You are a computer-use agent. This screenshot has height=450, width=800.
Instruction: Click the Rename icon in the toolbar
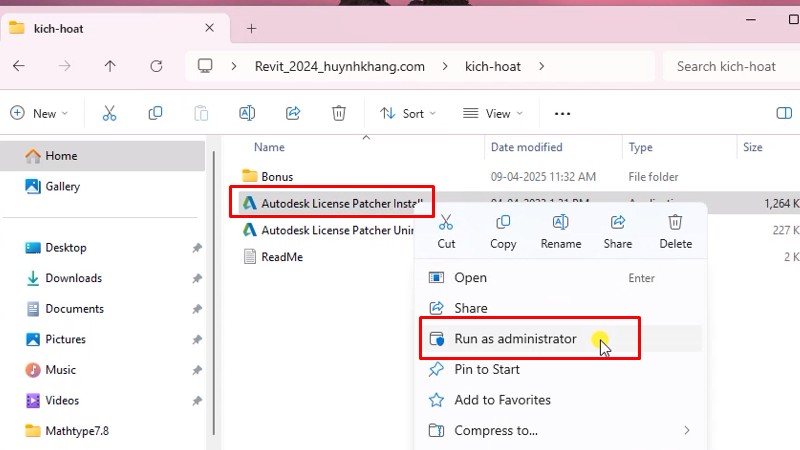coord(247,113)
